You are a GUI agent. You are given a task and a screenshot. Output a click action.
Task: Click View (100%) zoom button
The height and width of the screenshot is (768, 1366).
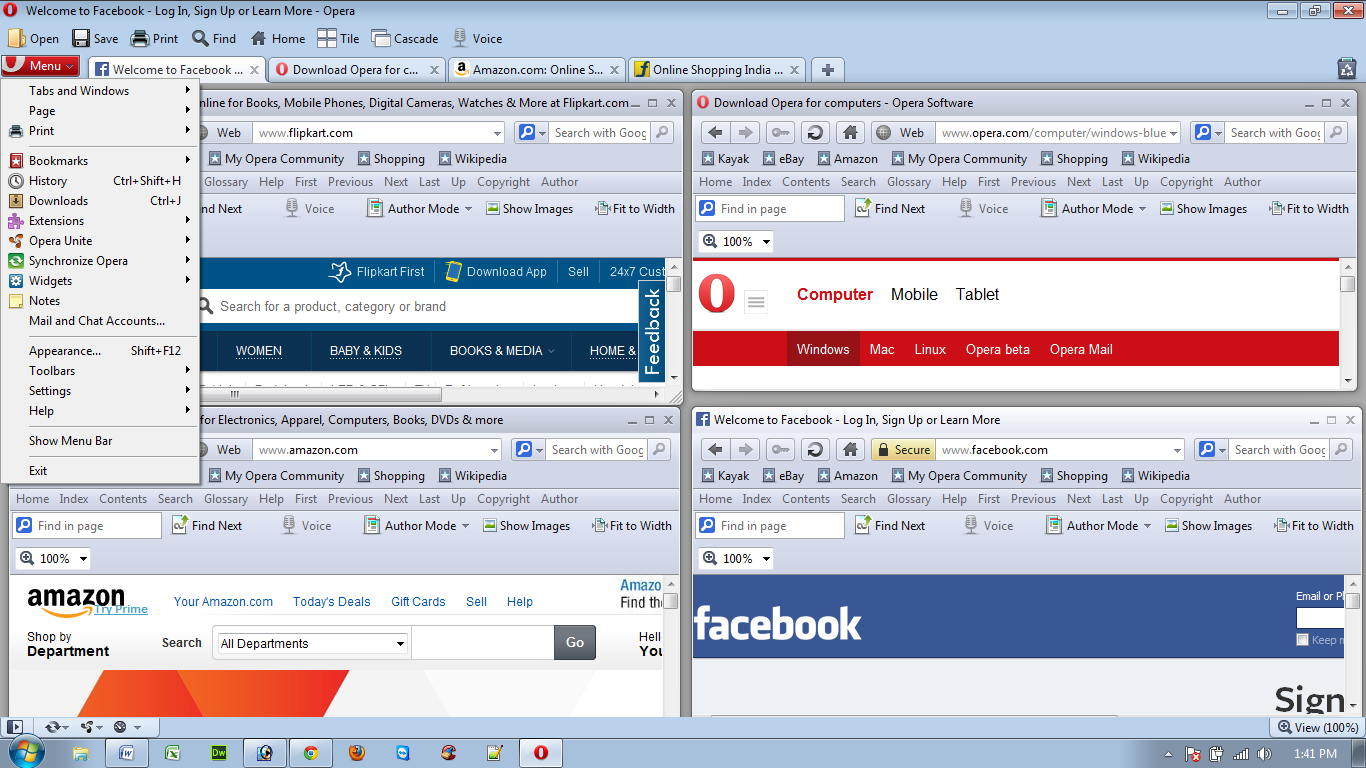click(x=1317, y=727)
